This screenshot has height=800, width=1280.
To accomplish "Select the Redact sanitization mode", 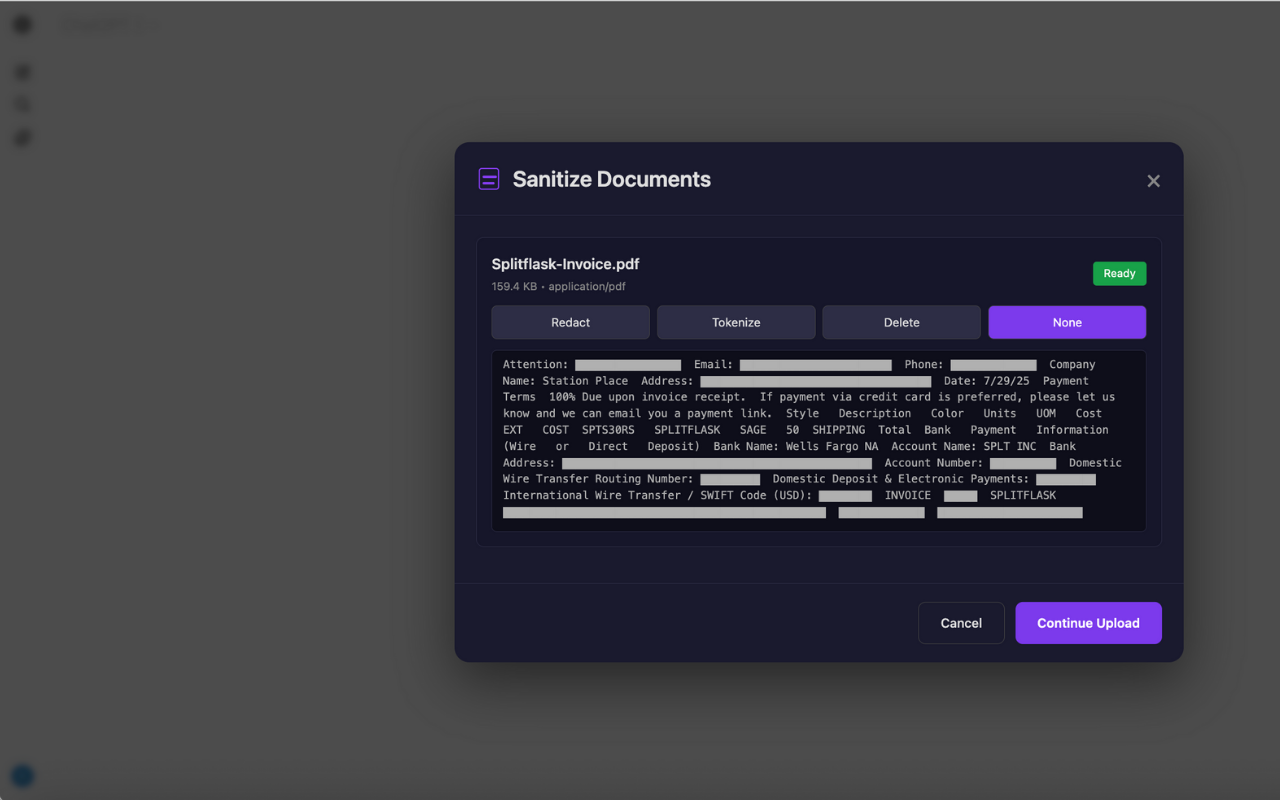I will click(570, 322).
